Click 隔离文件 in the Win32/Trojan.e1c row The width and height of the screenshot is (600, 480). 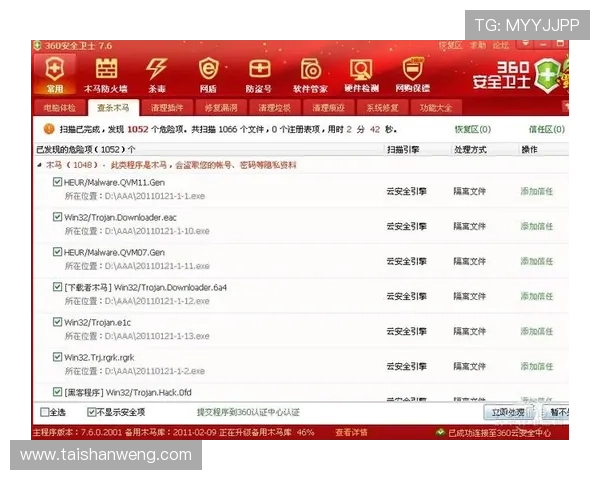[470, 331]
